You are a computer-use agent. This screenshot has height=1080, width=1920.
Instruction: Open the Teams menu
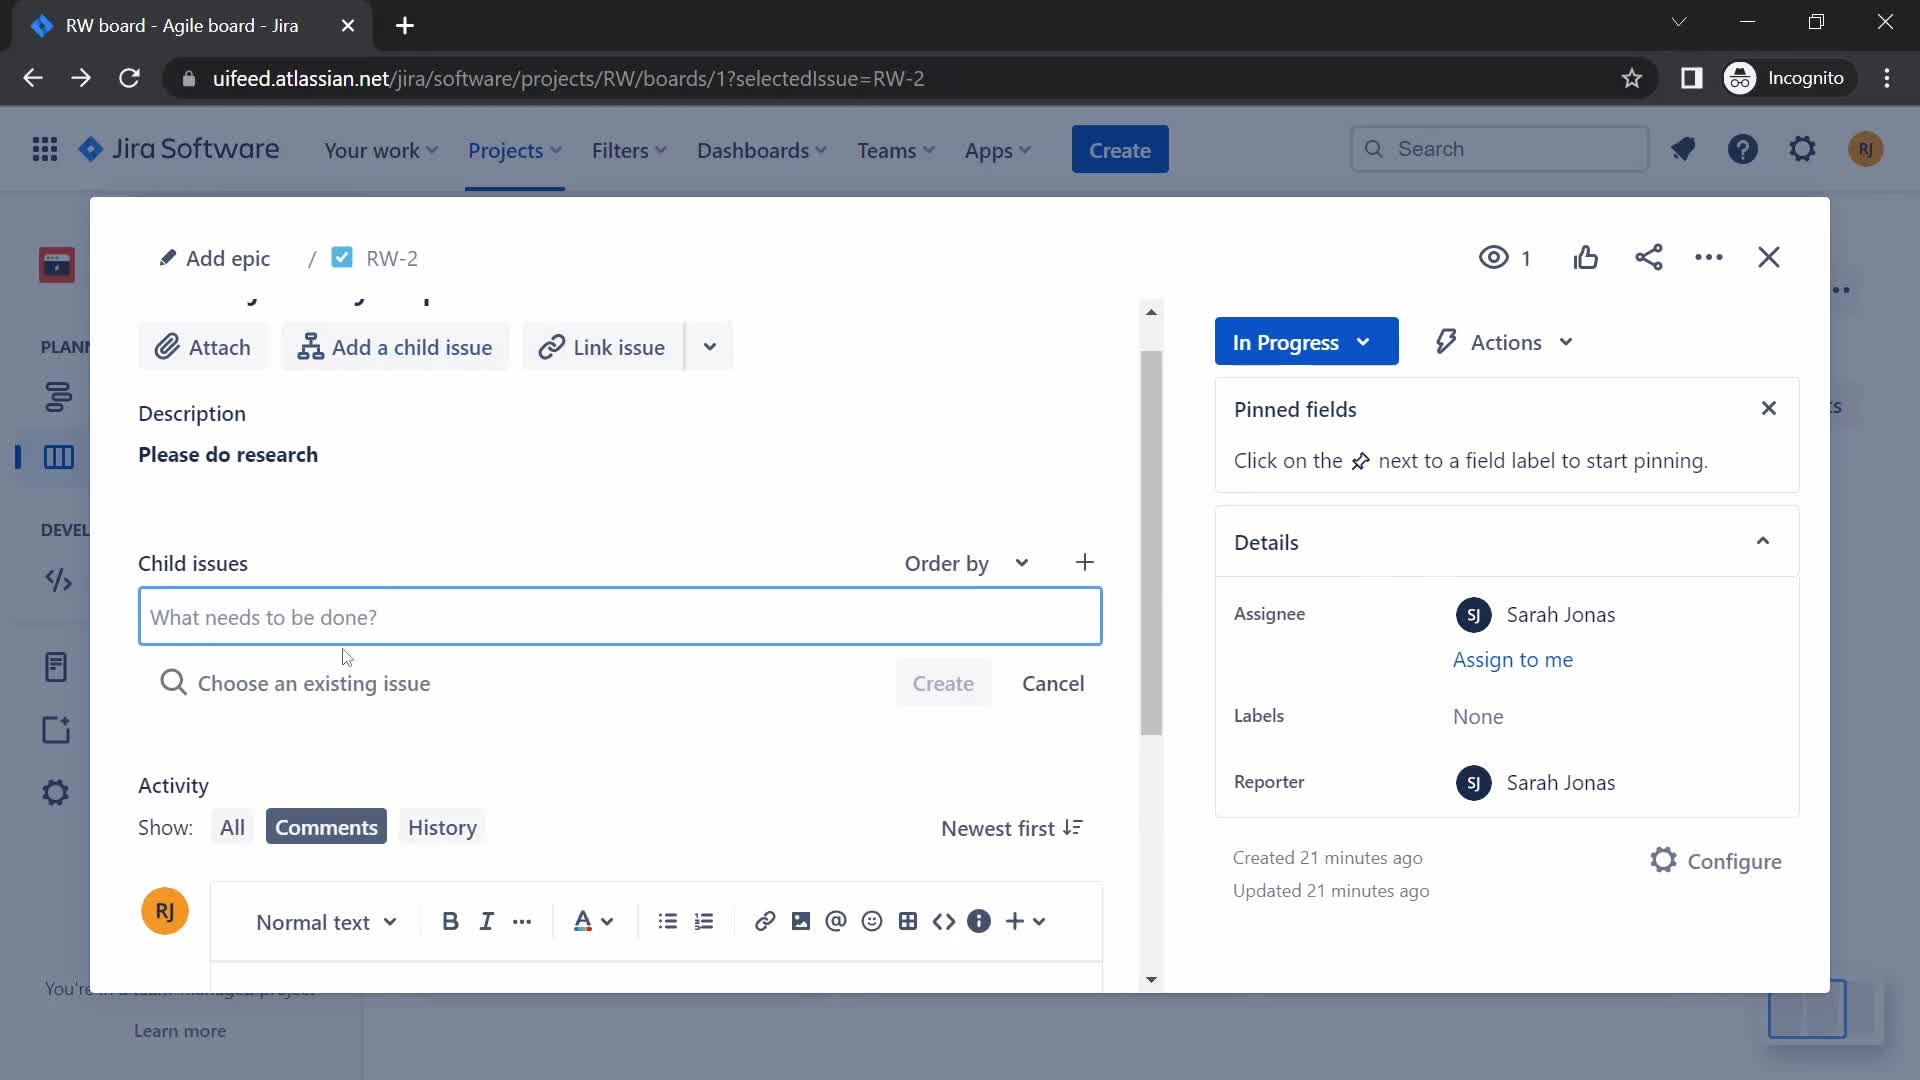[x=896, y=150]
